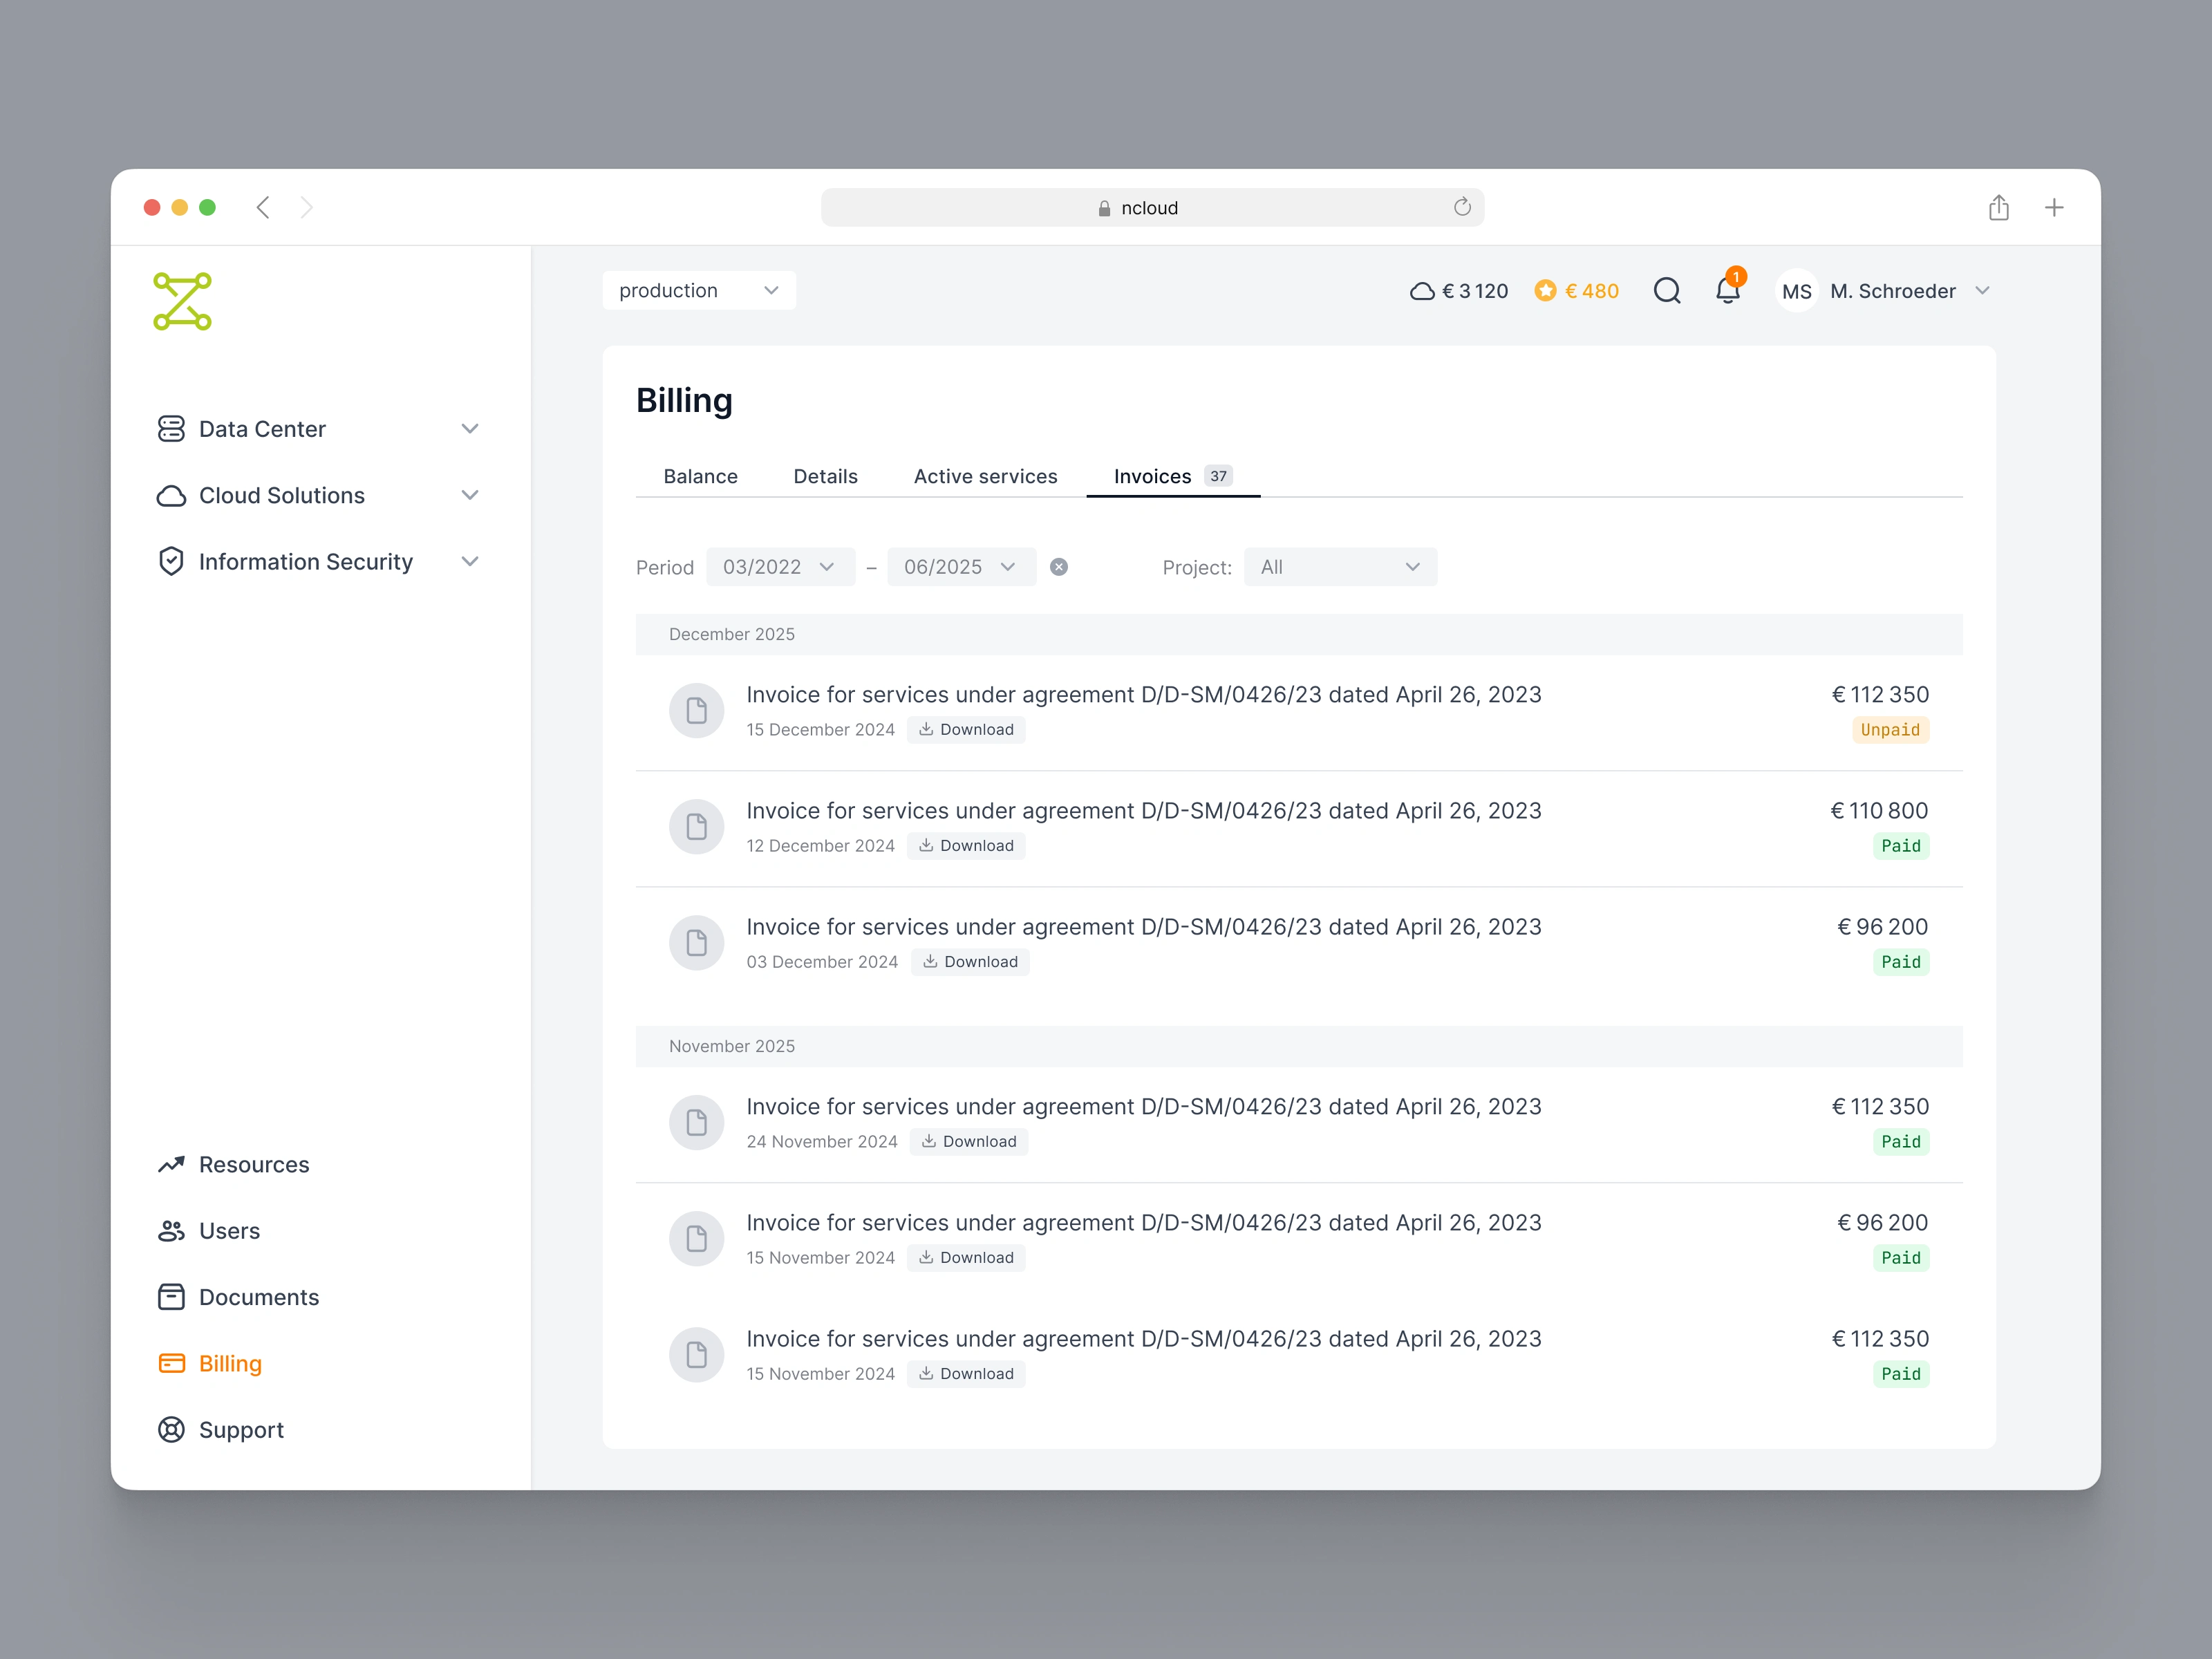
Task: Go back with the browser back arrow
Action: (263, 208)
